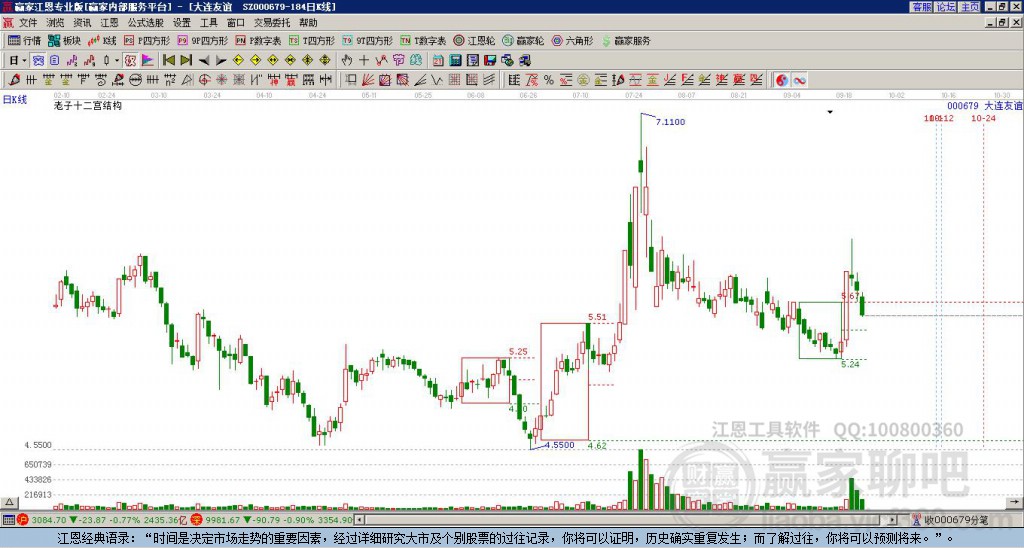
Task: Open the 六角形 hexagon tool
Action: click(572, 40)
